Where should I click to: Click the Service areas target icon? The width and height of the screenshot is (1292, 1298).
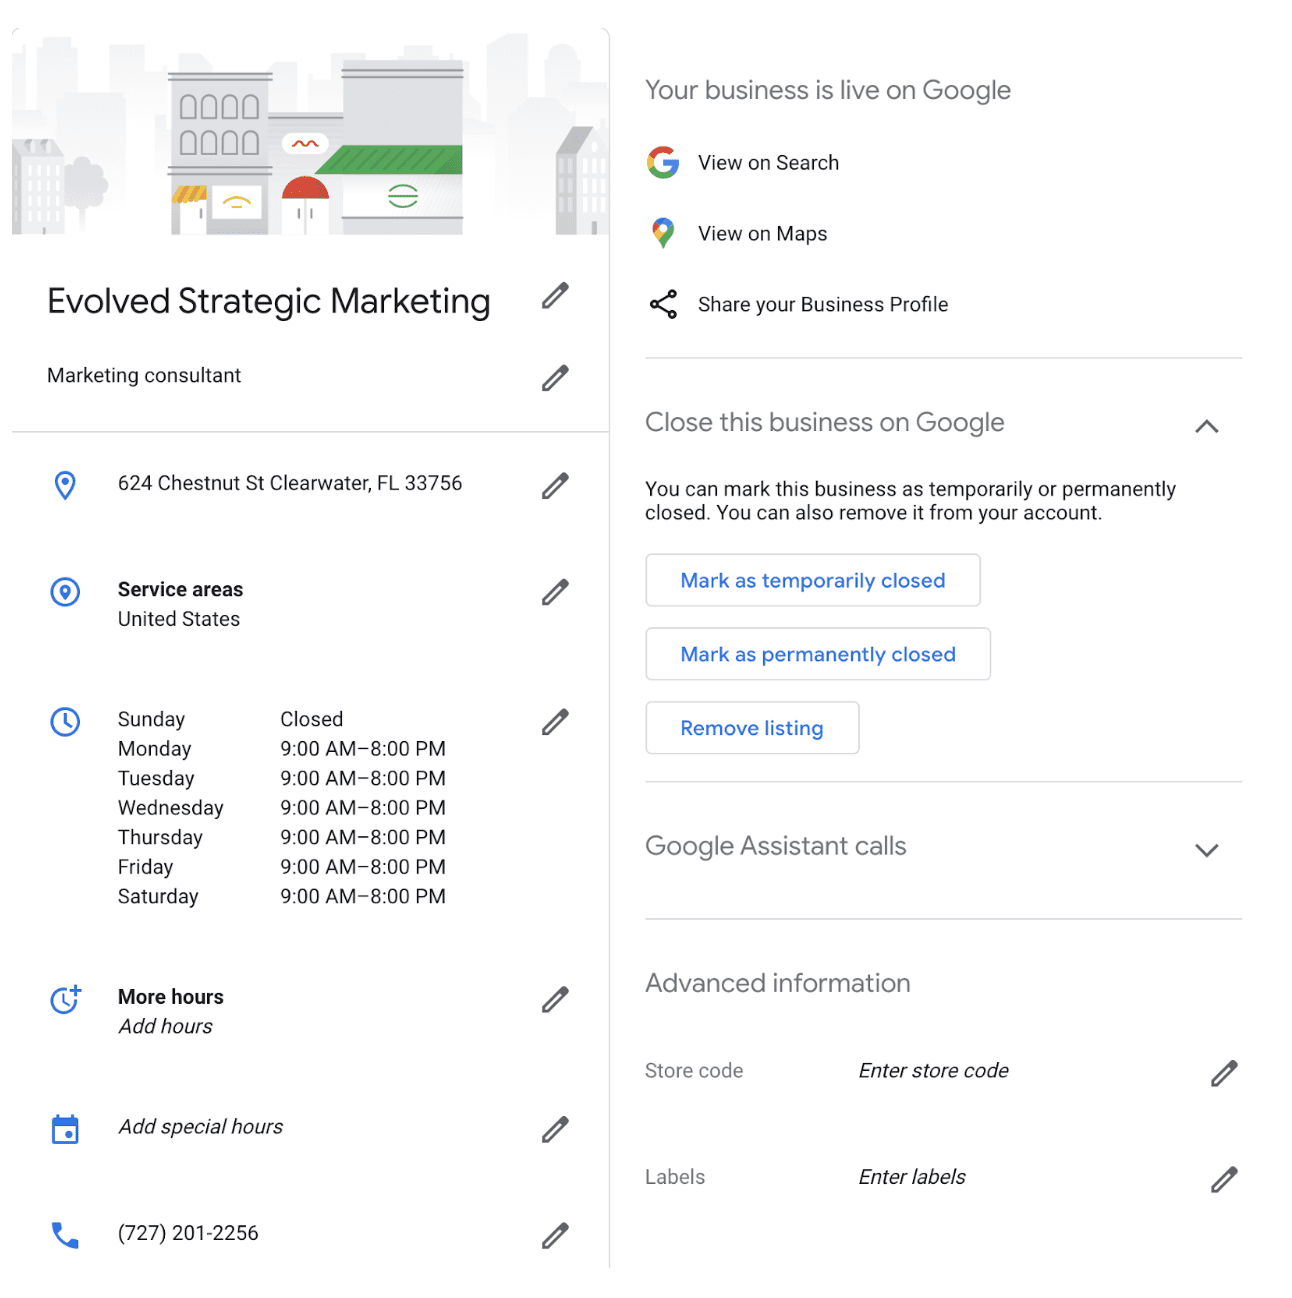(65, 592)
